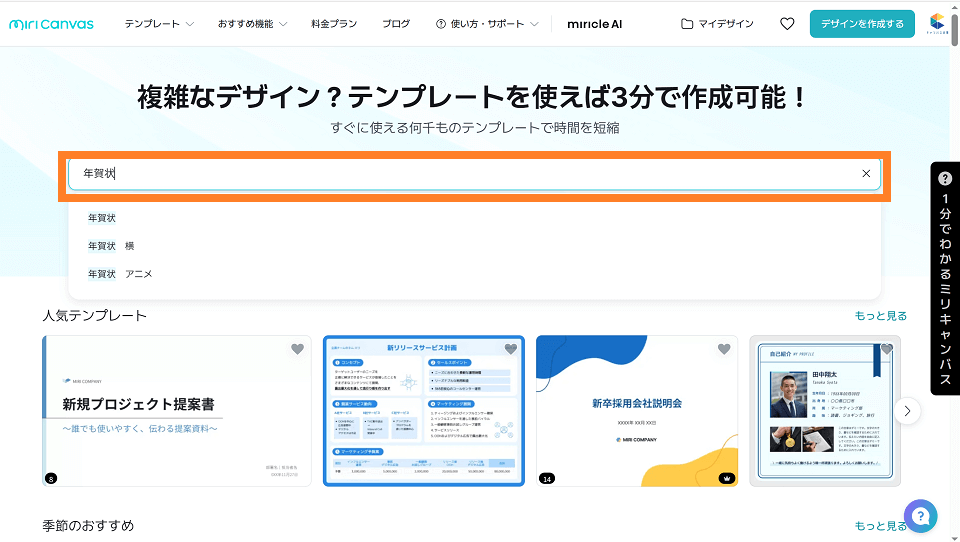
Task: Open the ブログ menu item
Action: coord(396,24)
